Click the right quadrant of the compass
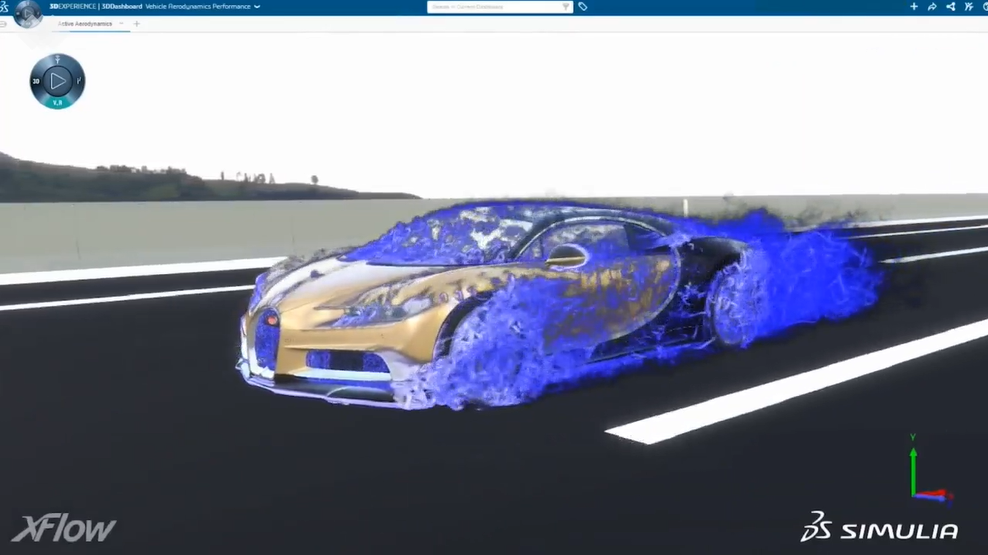 coord(78,81)
